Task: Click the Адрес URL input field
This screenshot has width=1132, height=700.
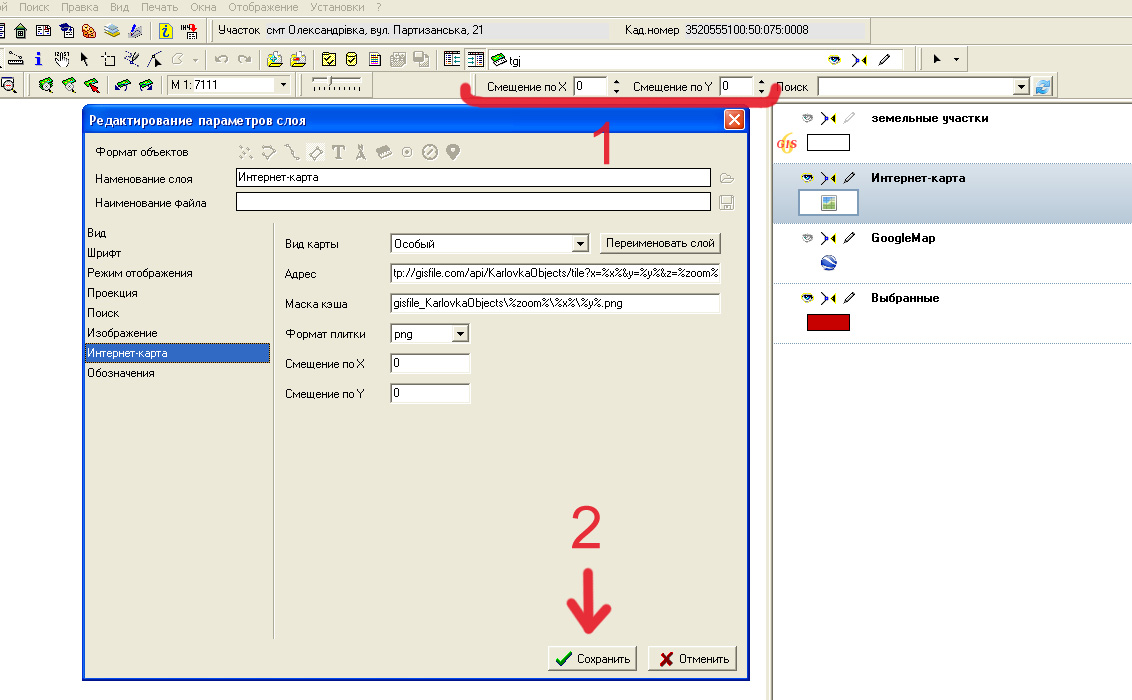Action: pos(554,274)
